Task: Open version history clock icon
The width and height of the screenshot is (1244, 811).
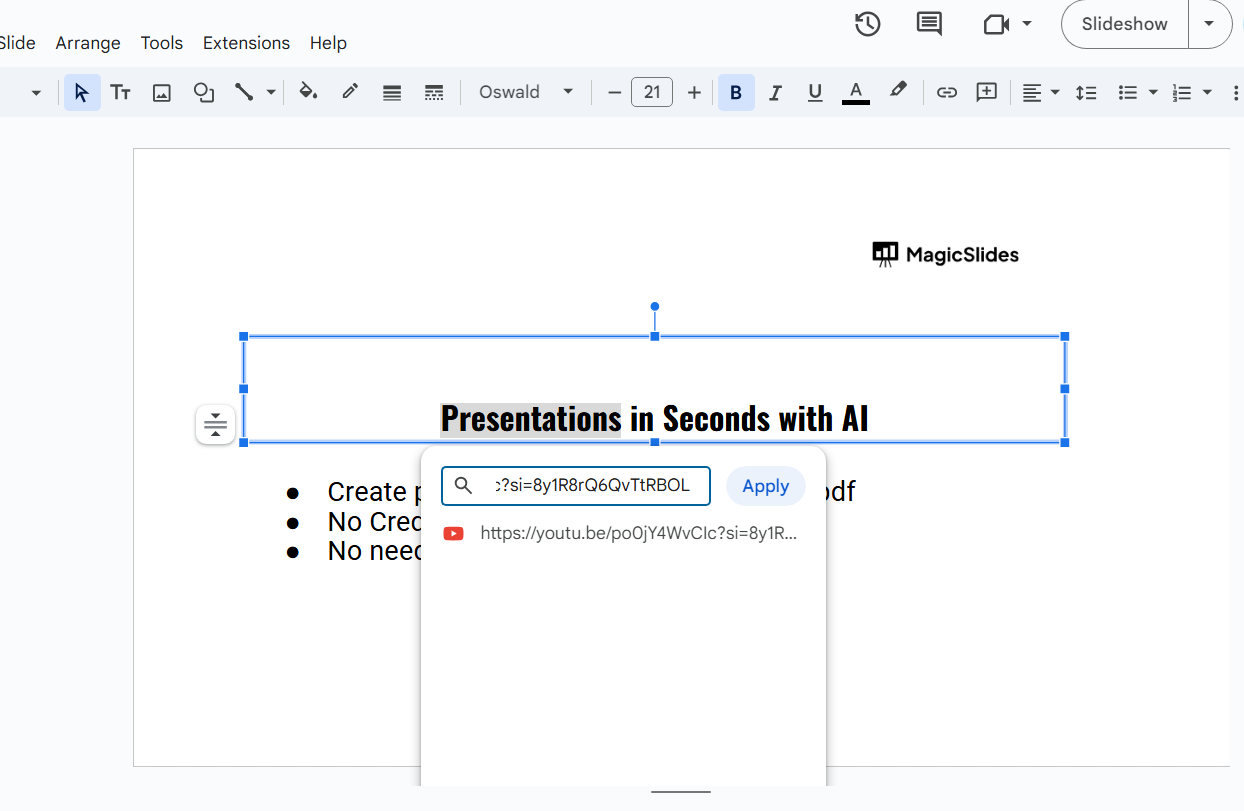Action: [x=867, y=24]
